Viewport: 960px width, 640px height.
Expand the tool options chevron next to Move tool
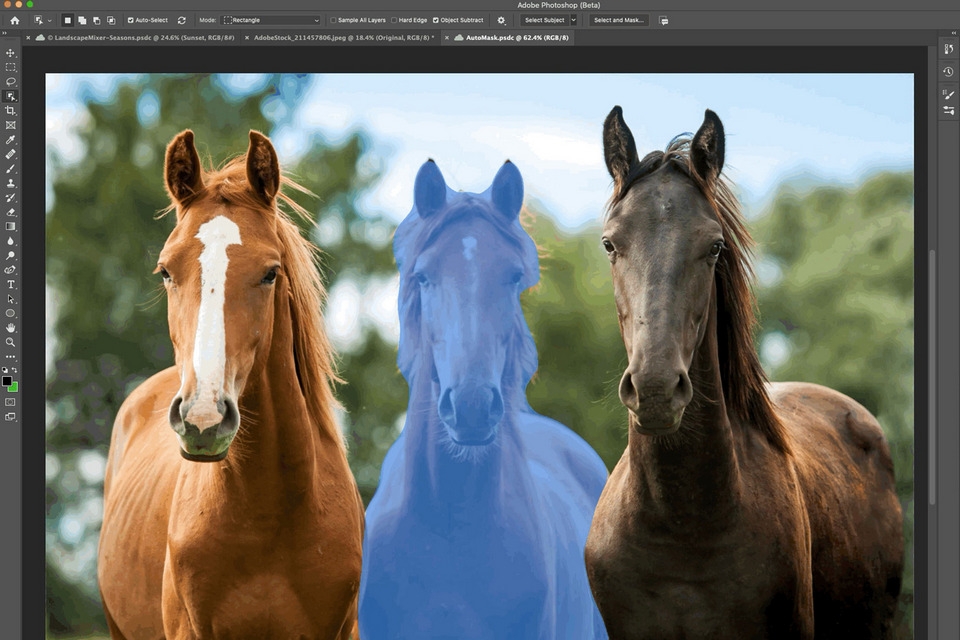pos(47,19)
